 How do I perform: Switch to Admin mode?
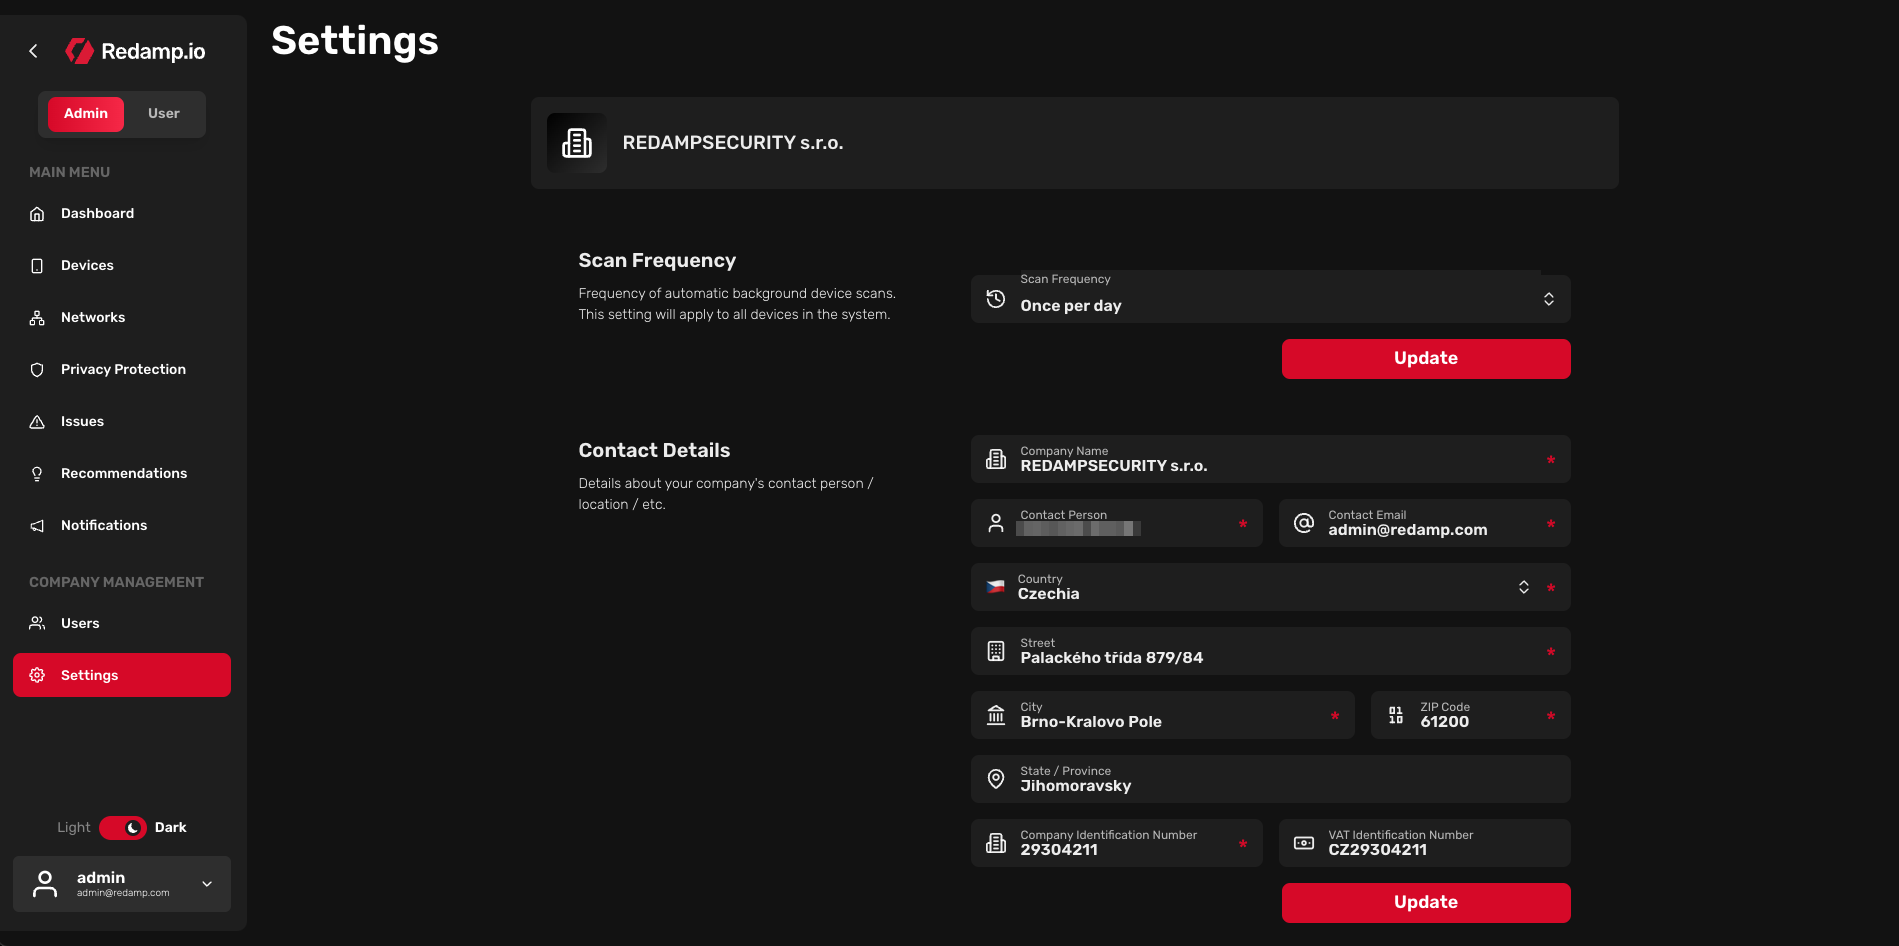coord(86,114)
